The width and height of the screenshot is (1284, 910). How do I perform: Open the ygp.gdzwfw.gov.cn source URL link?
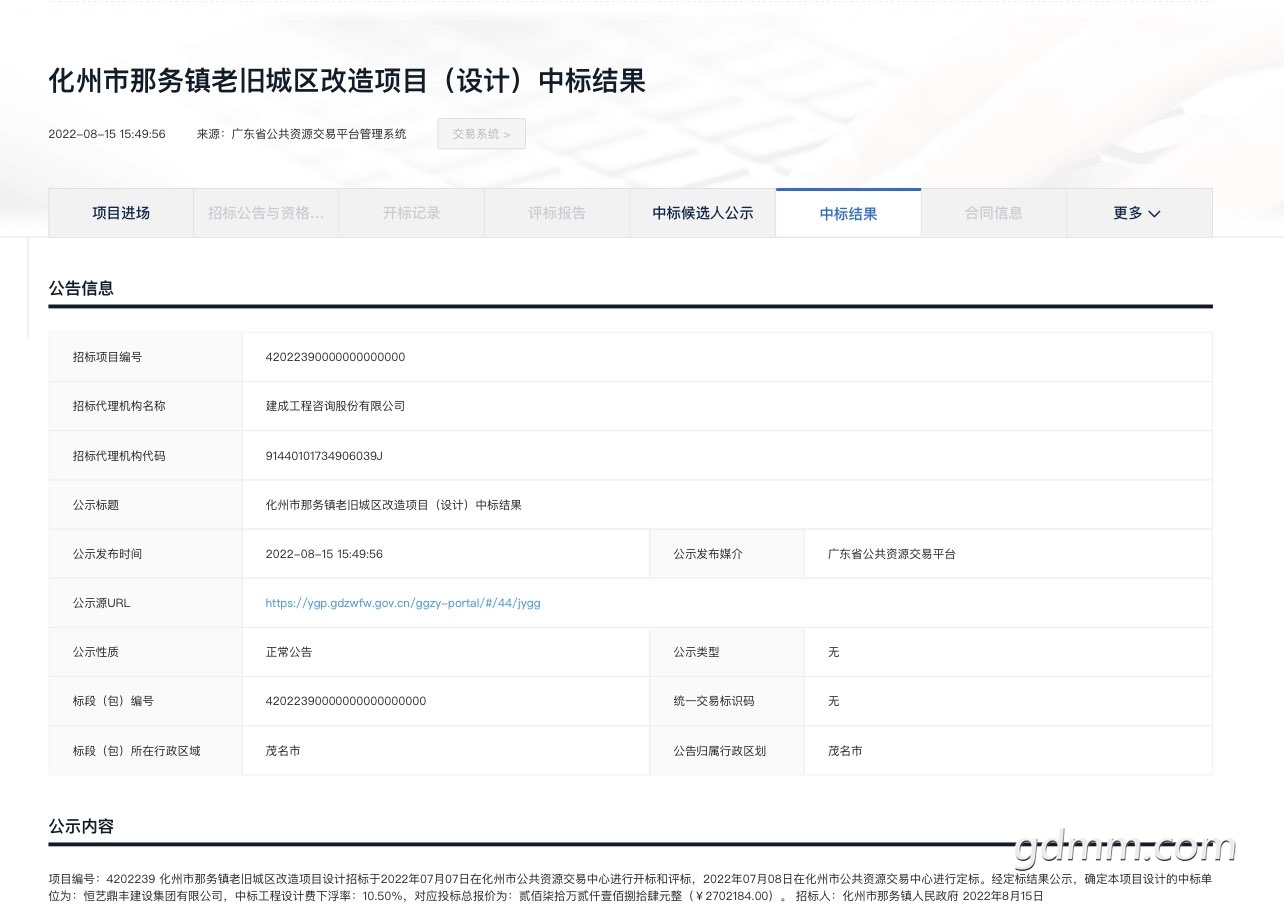pyautogui.click(x=403, y=603)
